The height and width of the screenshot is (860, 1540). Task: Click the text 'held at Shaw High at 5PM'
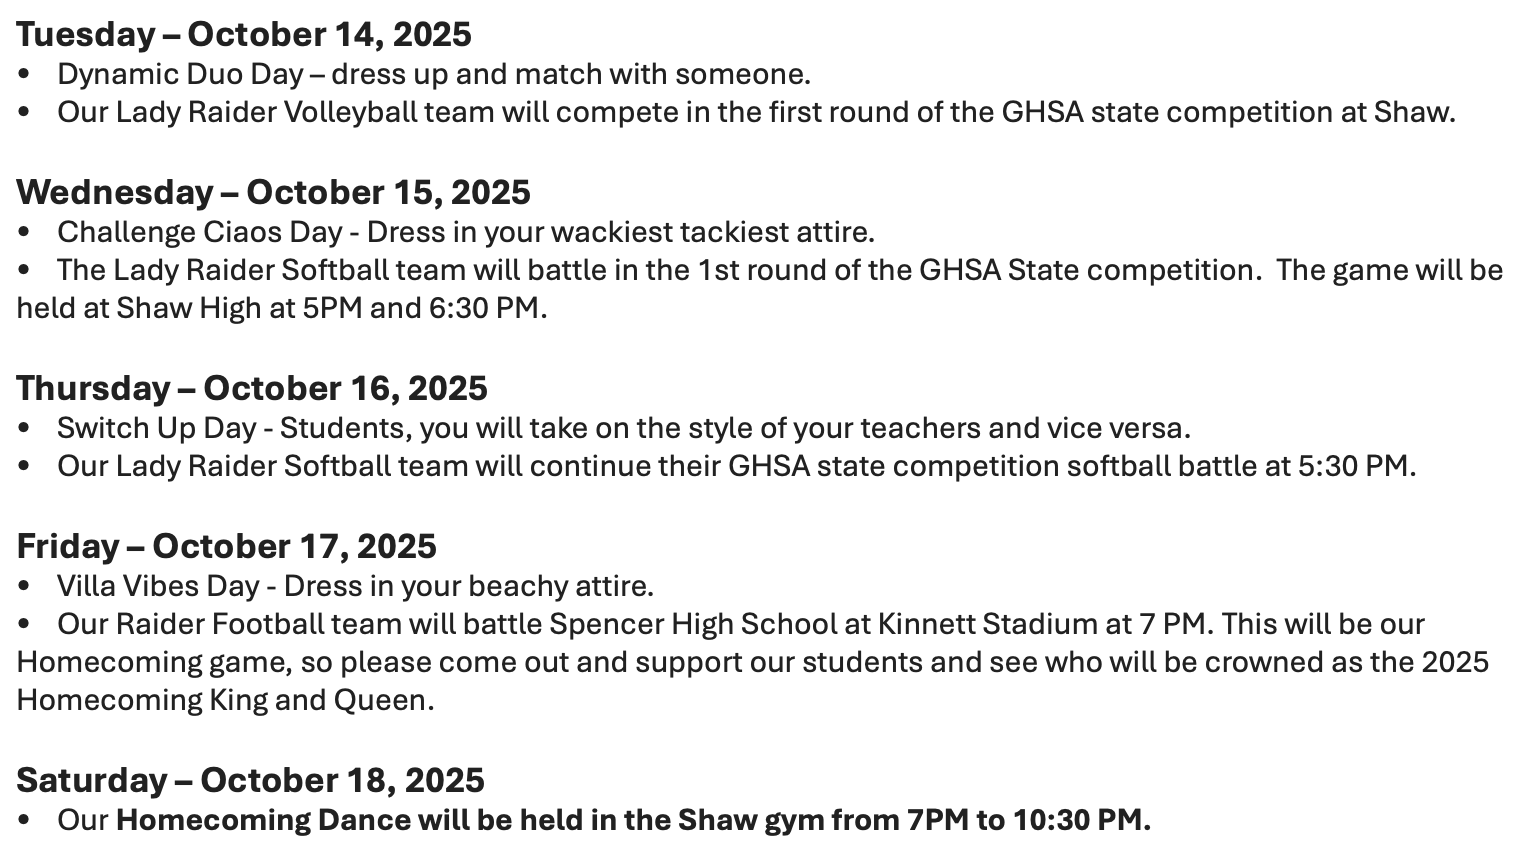190,308
